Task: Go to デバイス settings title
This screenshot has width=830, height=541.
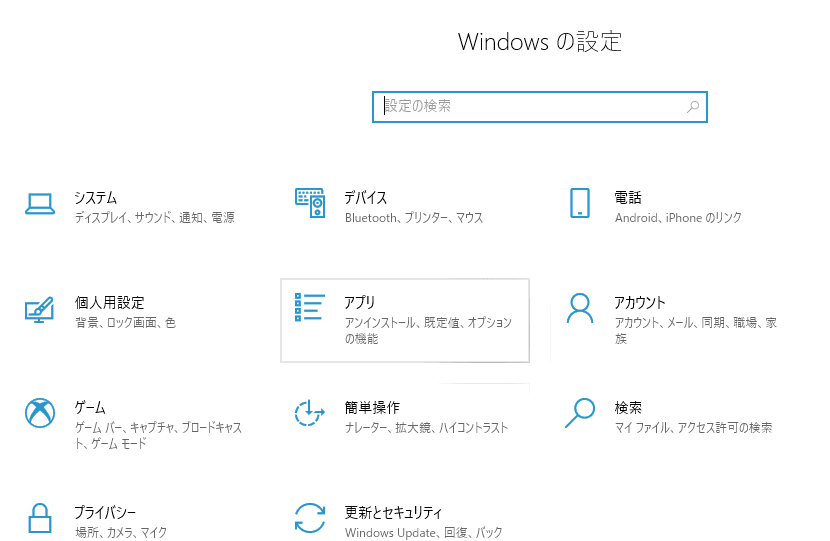Action: tap(366, 198)
